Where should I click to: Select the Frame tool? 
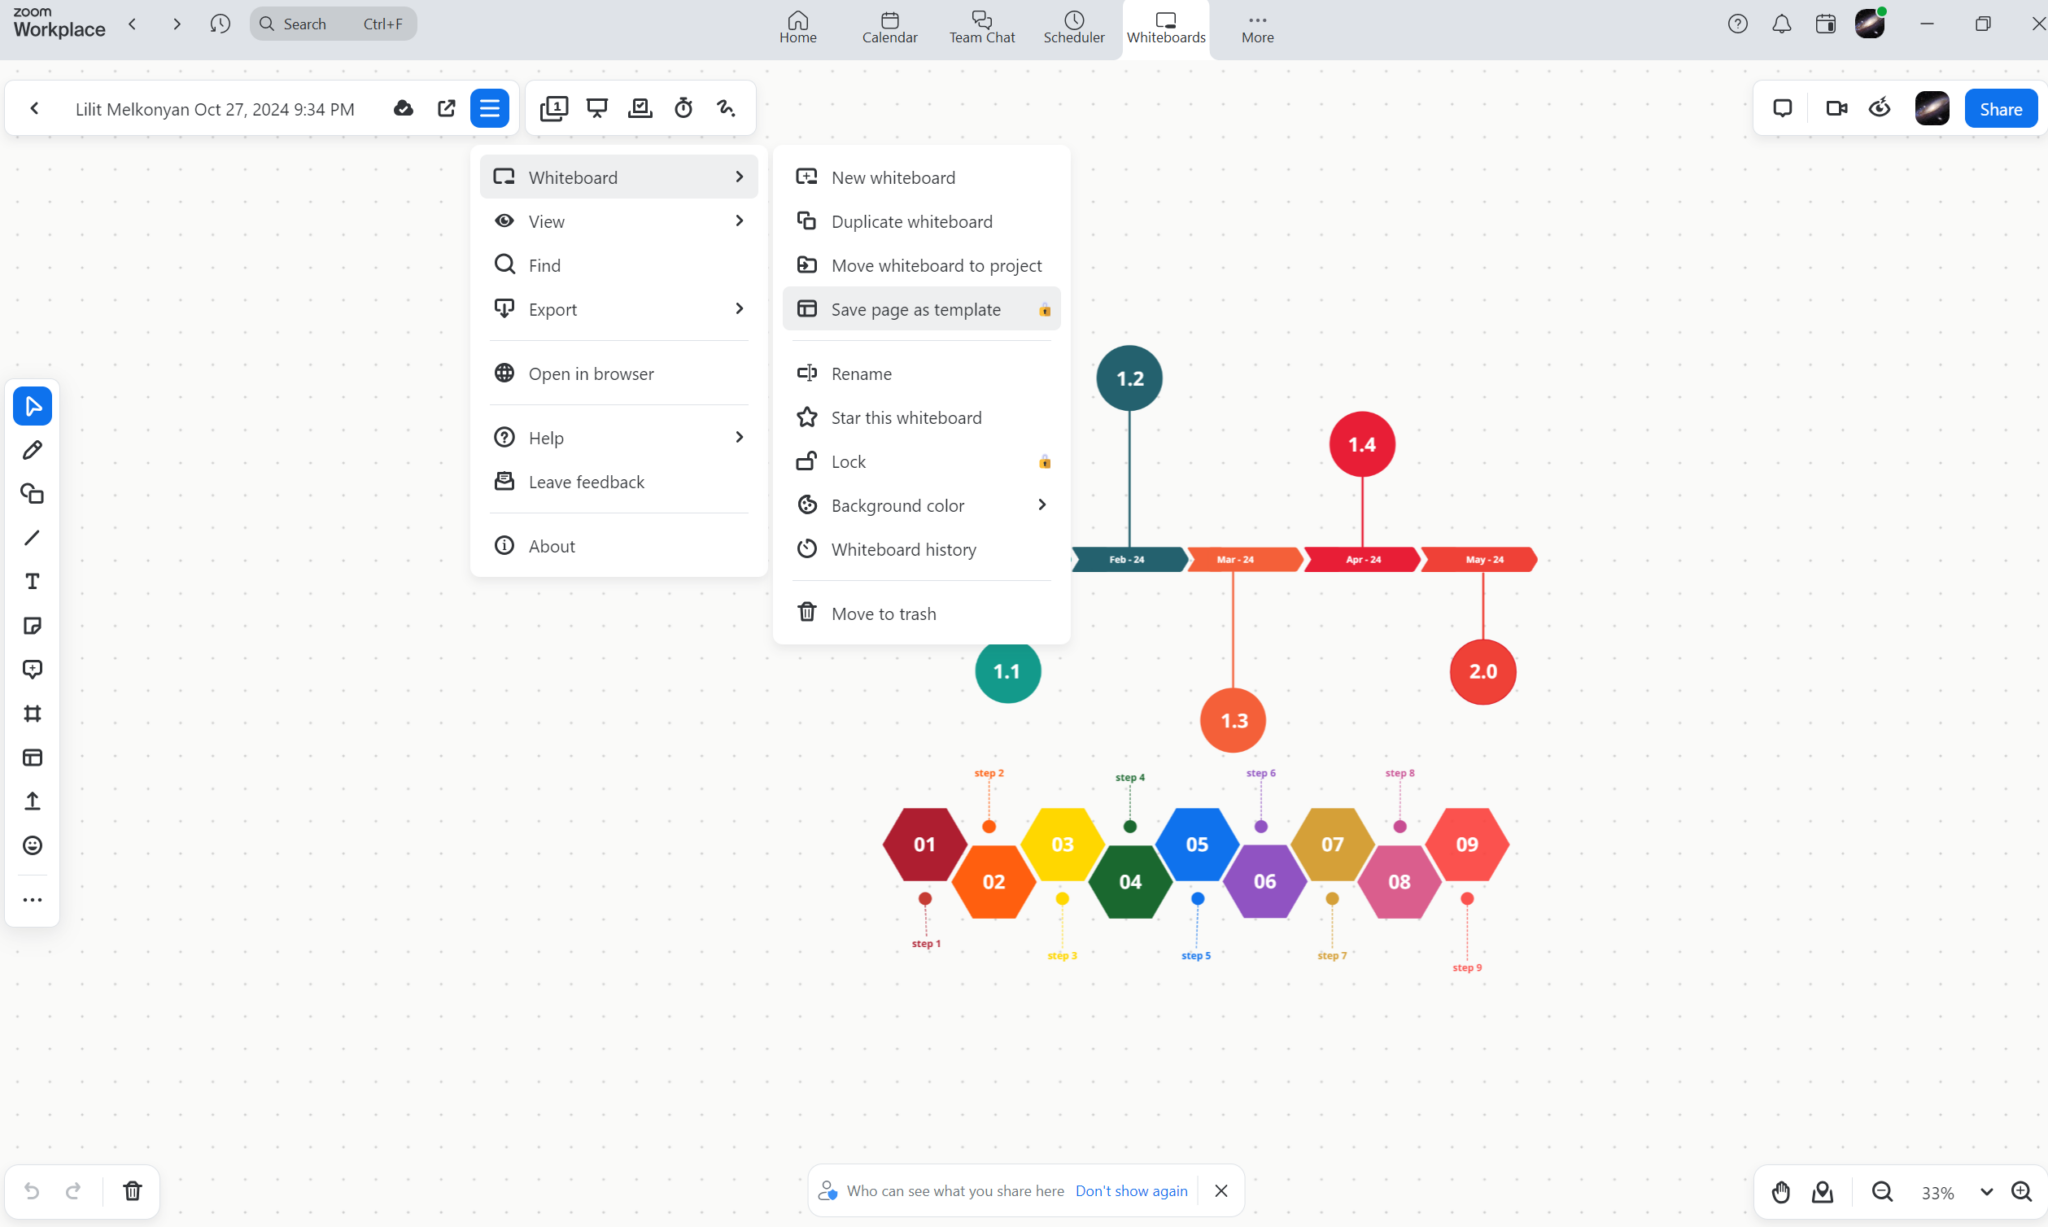pos(32,713)
